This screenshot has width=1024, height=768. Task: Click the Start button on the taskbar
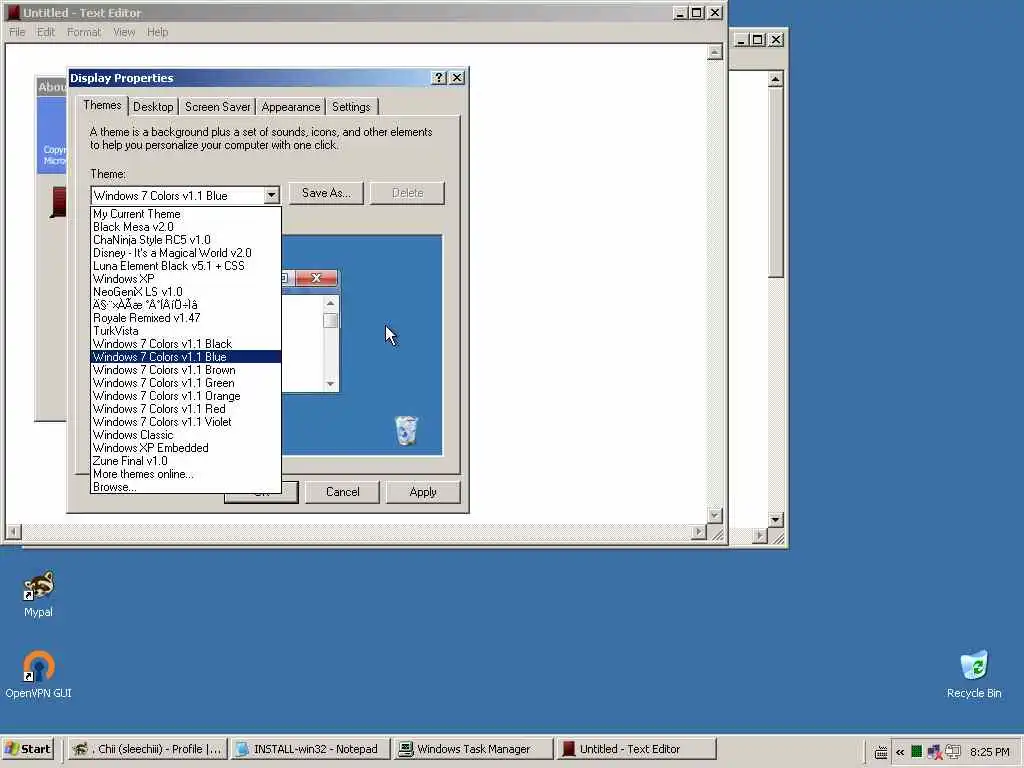click(28, 749)
